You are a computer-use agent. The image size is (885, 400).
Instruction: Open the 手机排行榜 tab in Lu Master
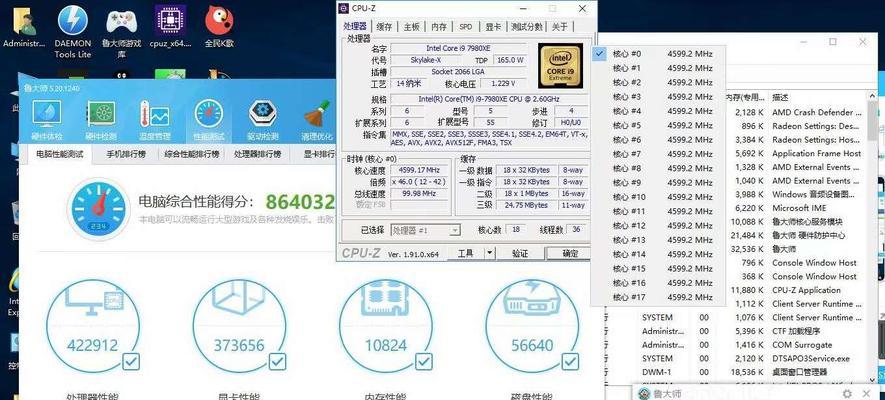point(126,154)
